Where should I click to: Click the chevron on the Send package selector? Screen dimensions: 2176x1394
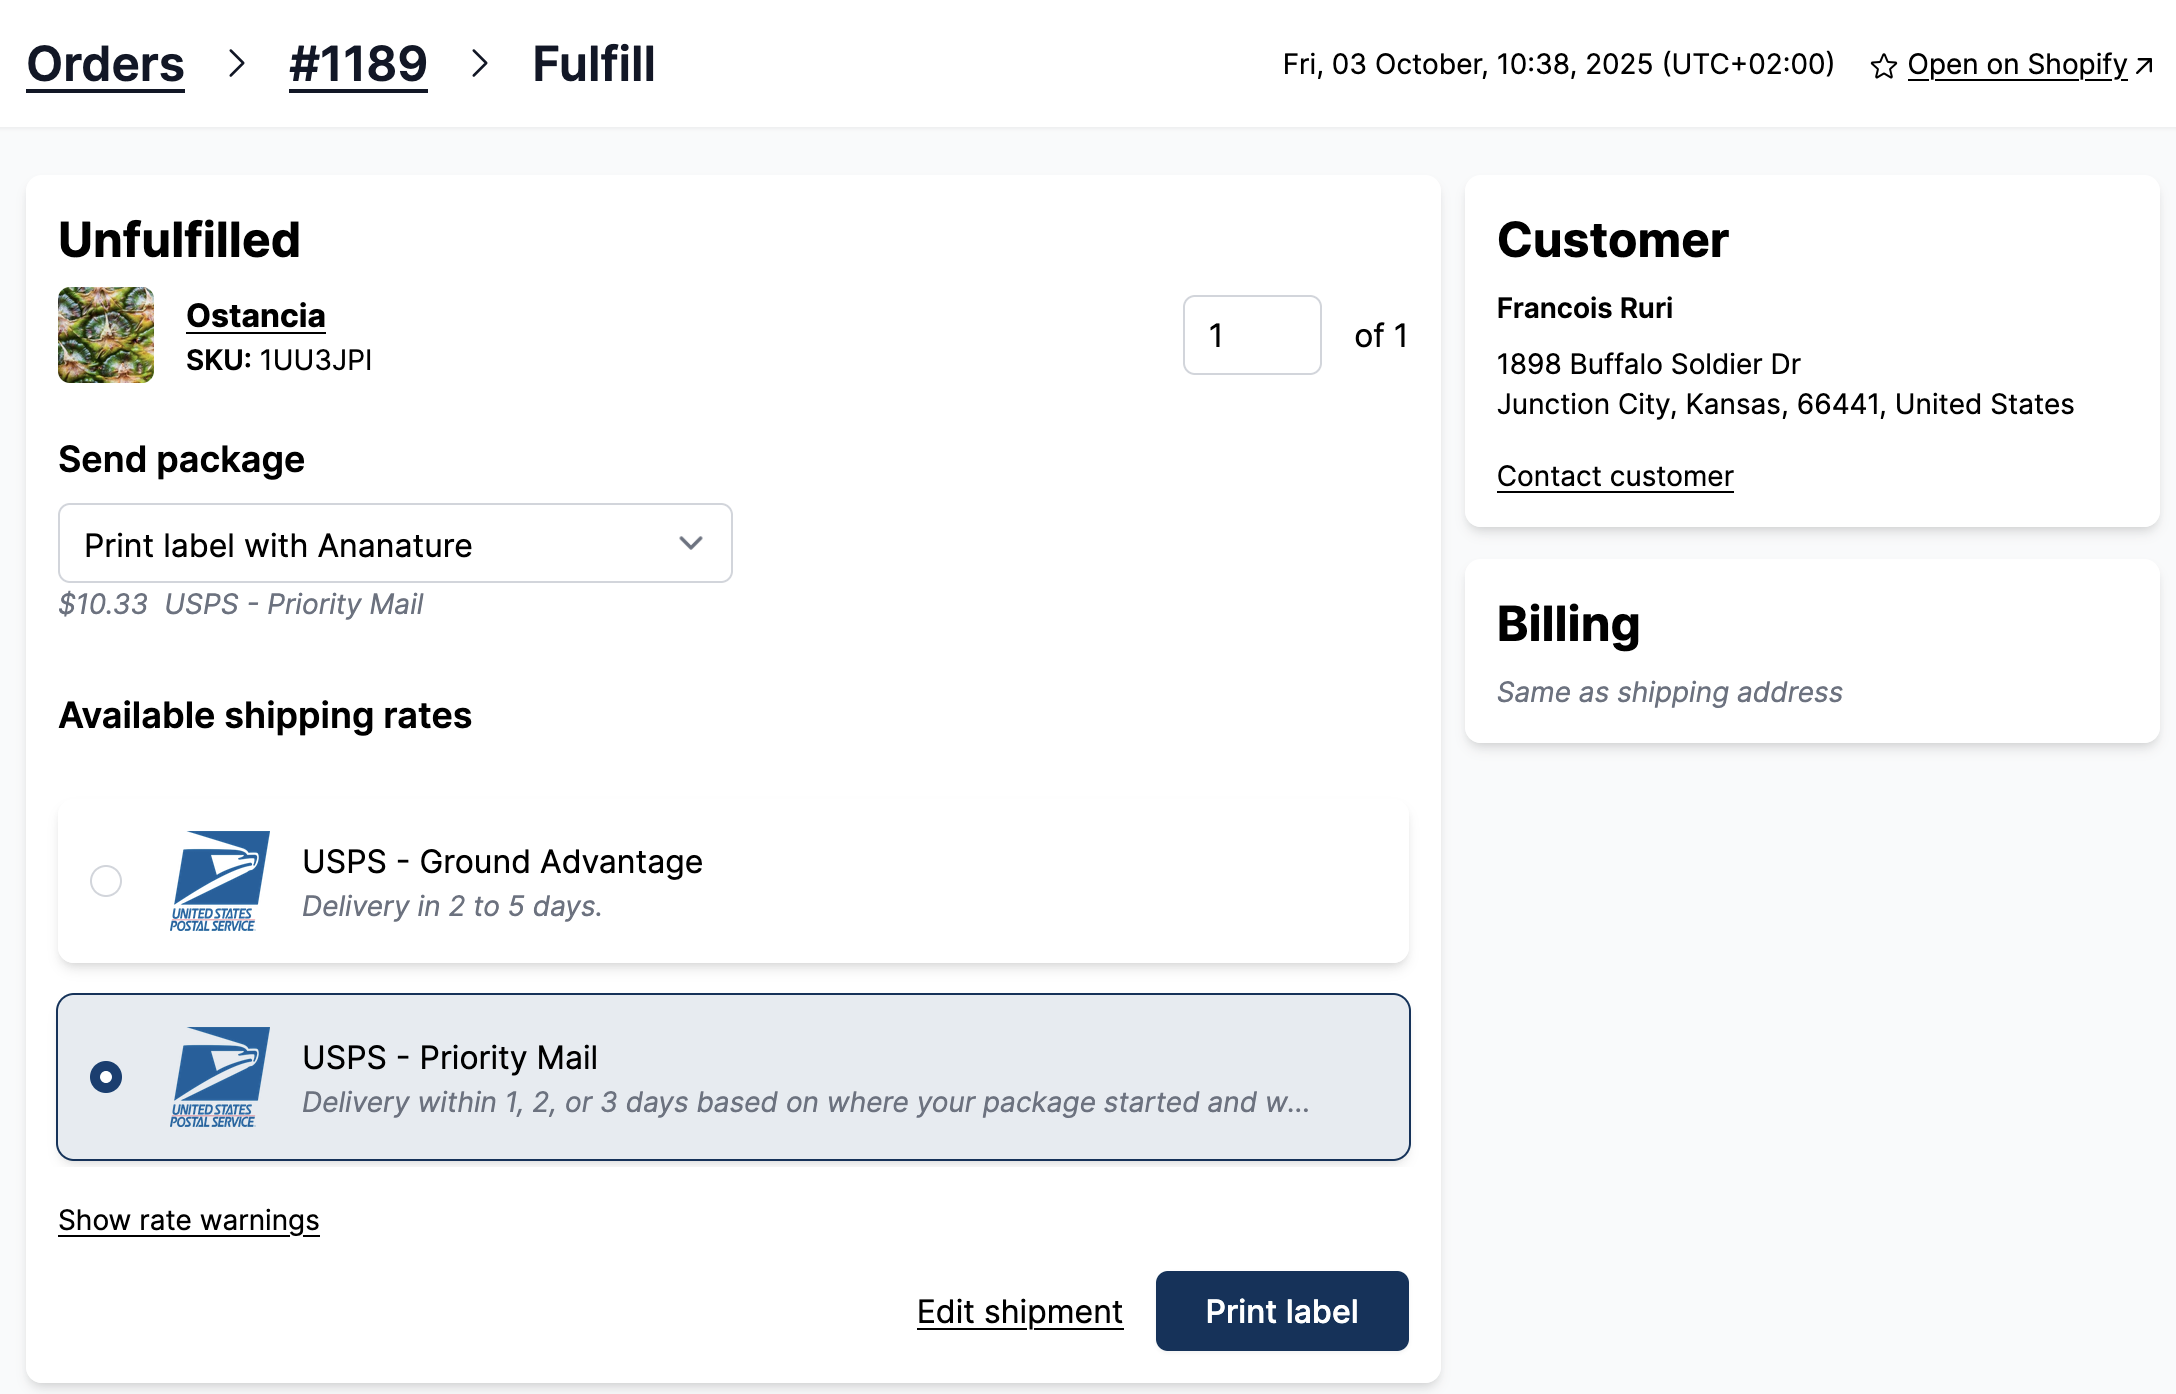click(689, 543)
